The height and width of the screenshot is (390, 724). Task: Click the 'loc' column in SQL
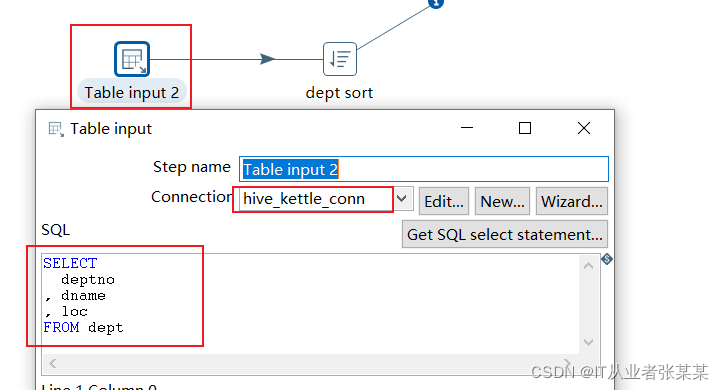click(x=74, y=312)
